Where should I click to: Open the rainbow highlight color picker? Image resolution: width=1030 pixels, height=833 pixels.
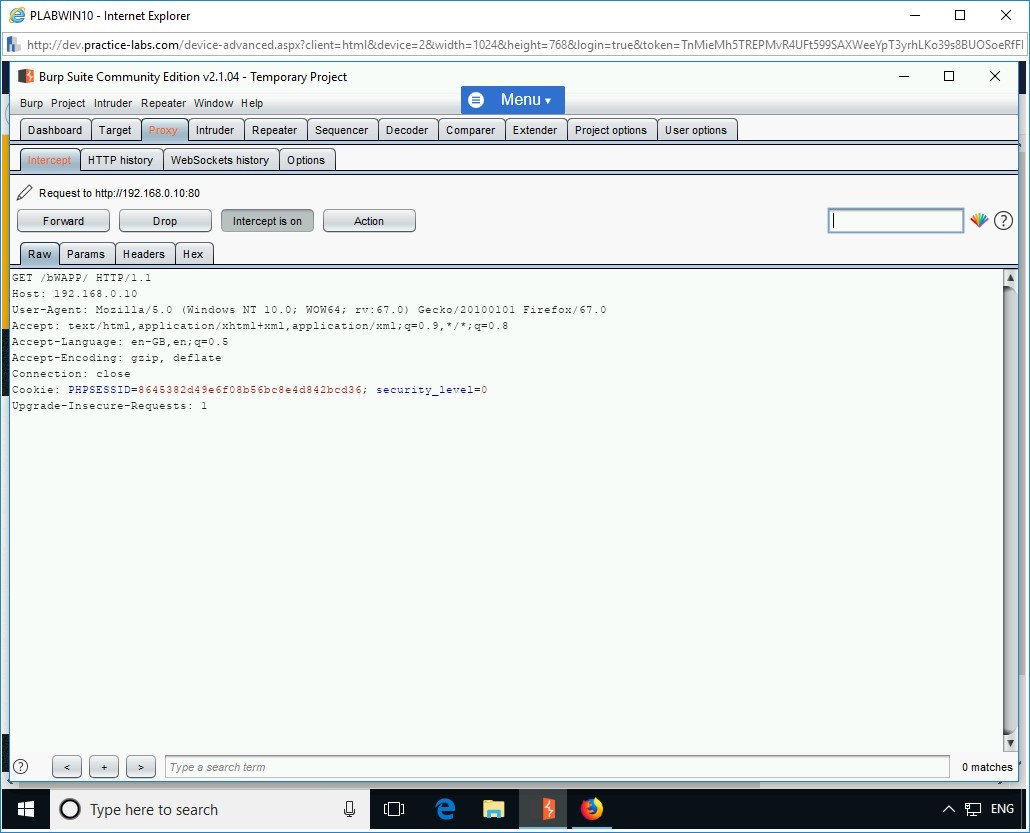[x=979, y=220]
